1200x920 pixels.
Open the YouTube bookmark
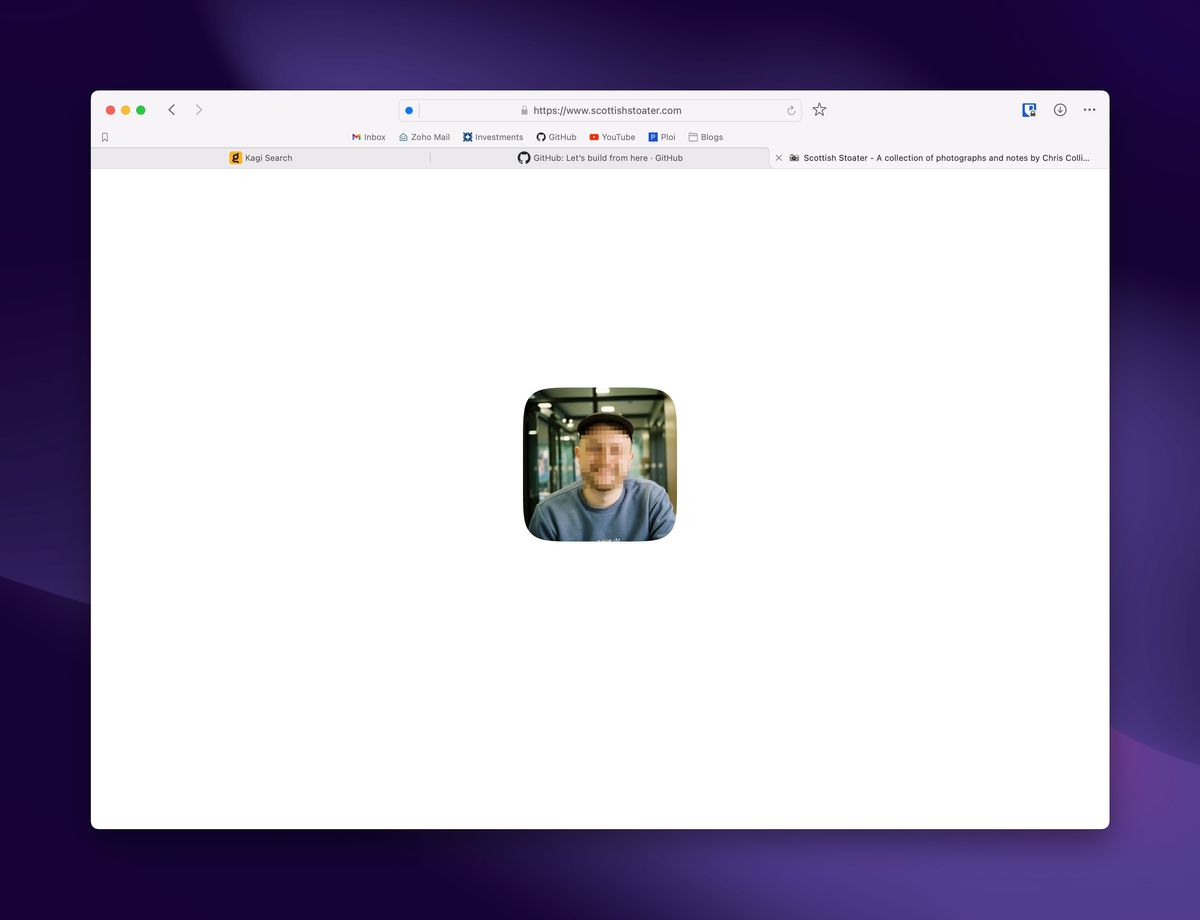(612, 137)
